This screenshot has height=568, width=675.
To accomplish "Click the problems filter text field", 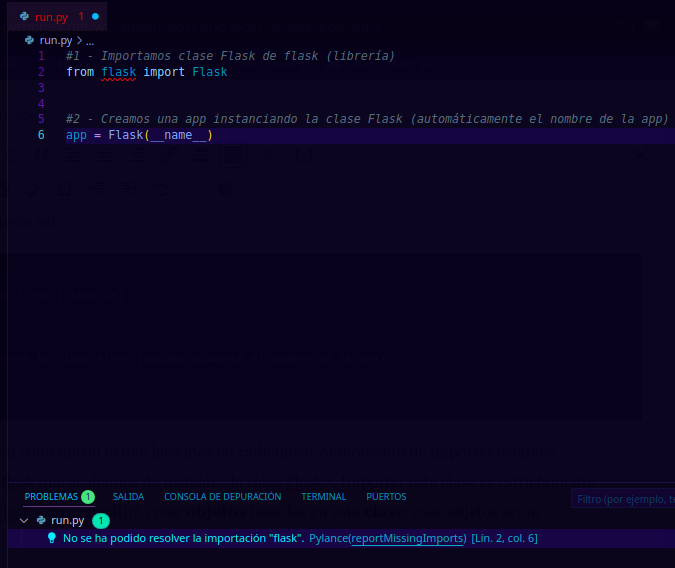I will (x=622, y=498).
